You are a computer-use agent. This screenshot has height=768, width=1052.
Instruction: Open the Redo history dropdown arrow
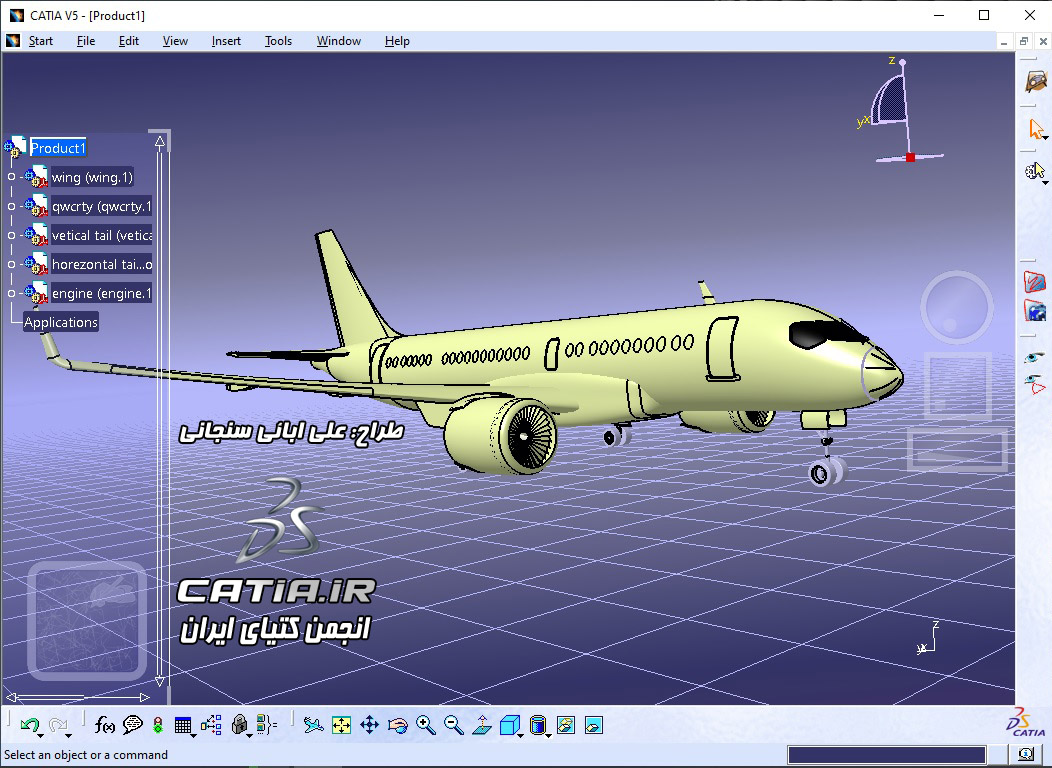pyautogui.click(x=69, y=735)
